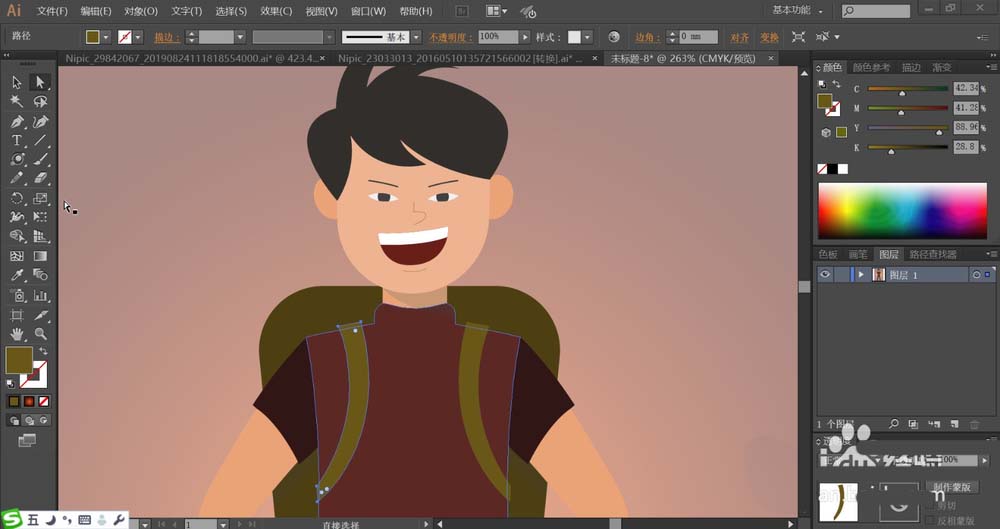1000x529 pixels.
Task: Select the Eraser tool
Action: 40,178
